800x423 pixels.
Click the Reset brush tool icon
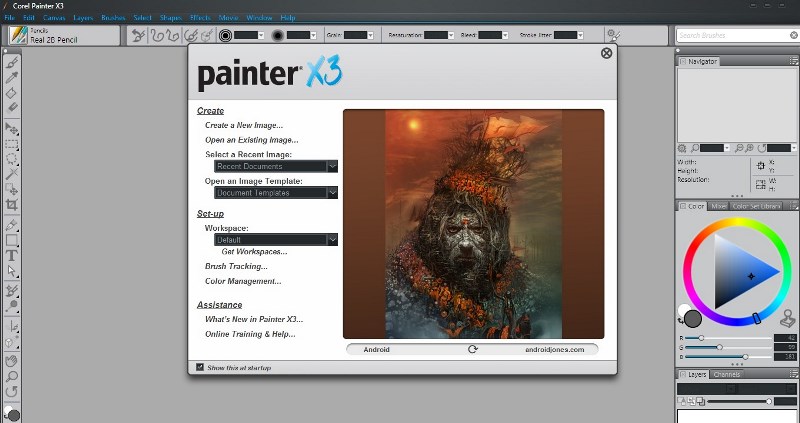click(138, 35)
